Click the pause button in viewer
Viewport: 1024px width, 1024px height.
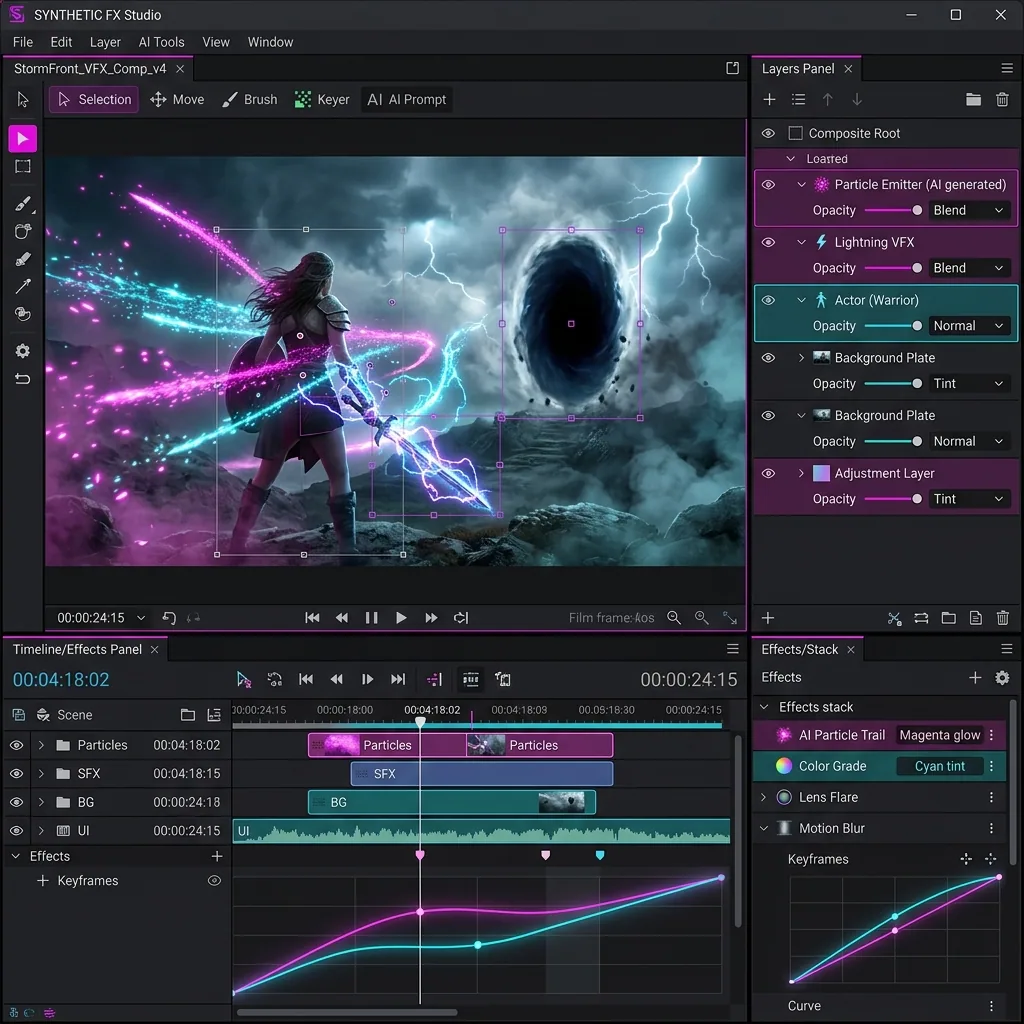371,618
